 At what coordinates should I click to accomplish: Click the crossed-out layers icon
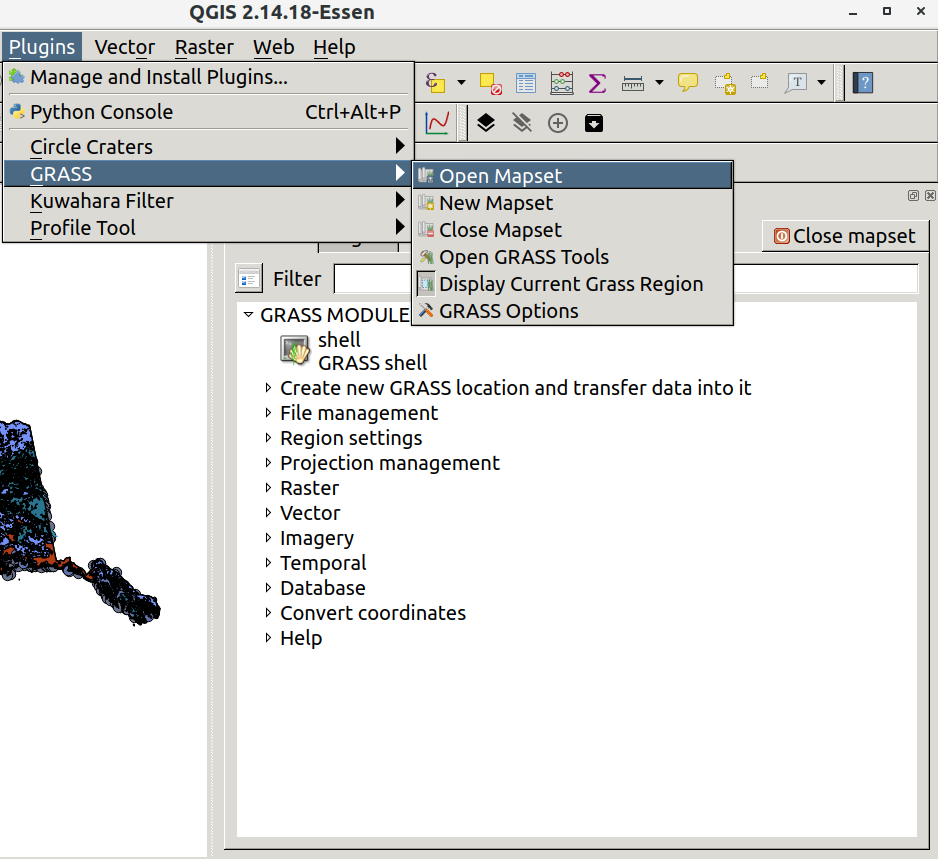pos(522,123)
